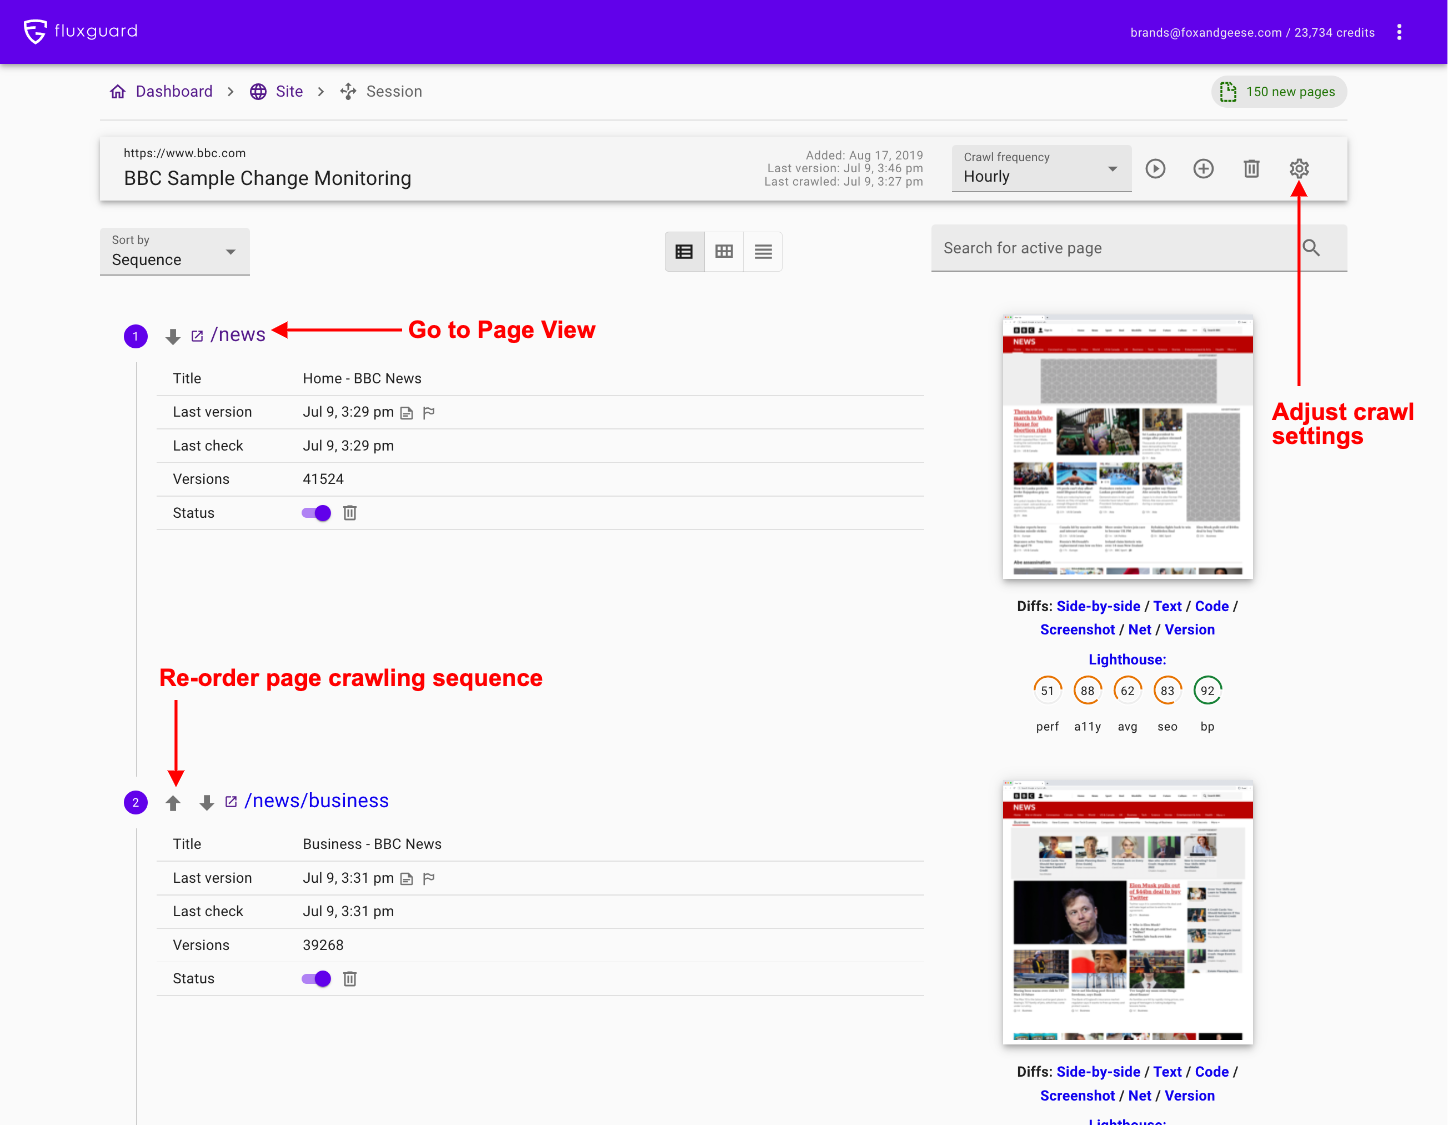
Task: Go to Site breadcrumb
Action: [x=289, y=91]
